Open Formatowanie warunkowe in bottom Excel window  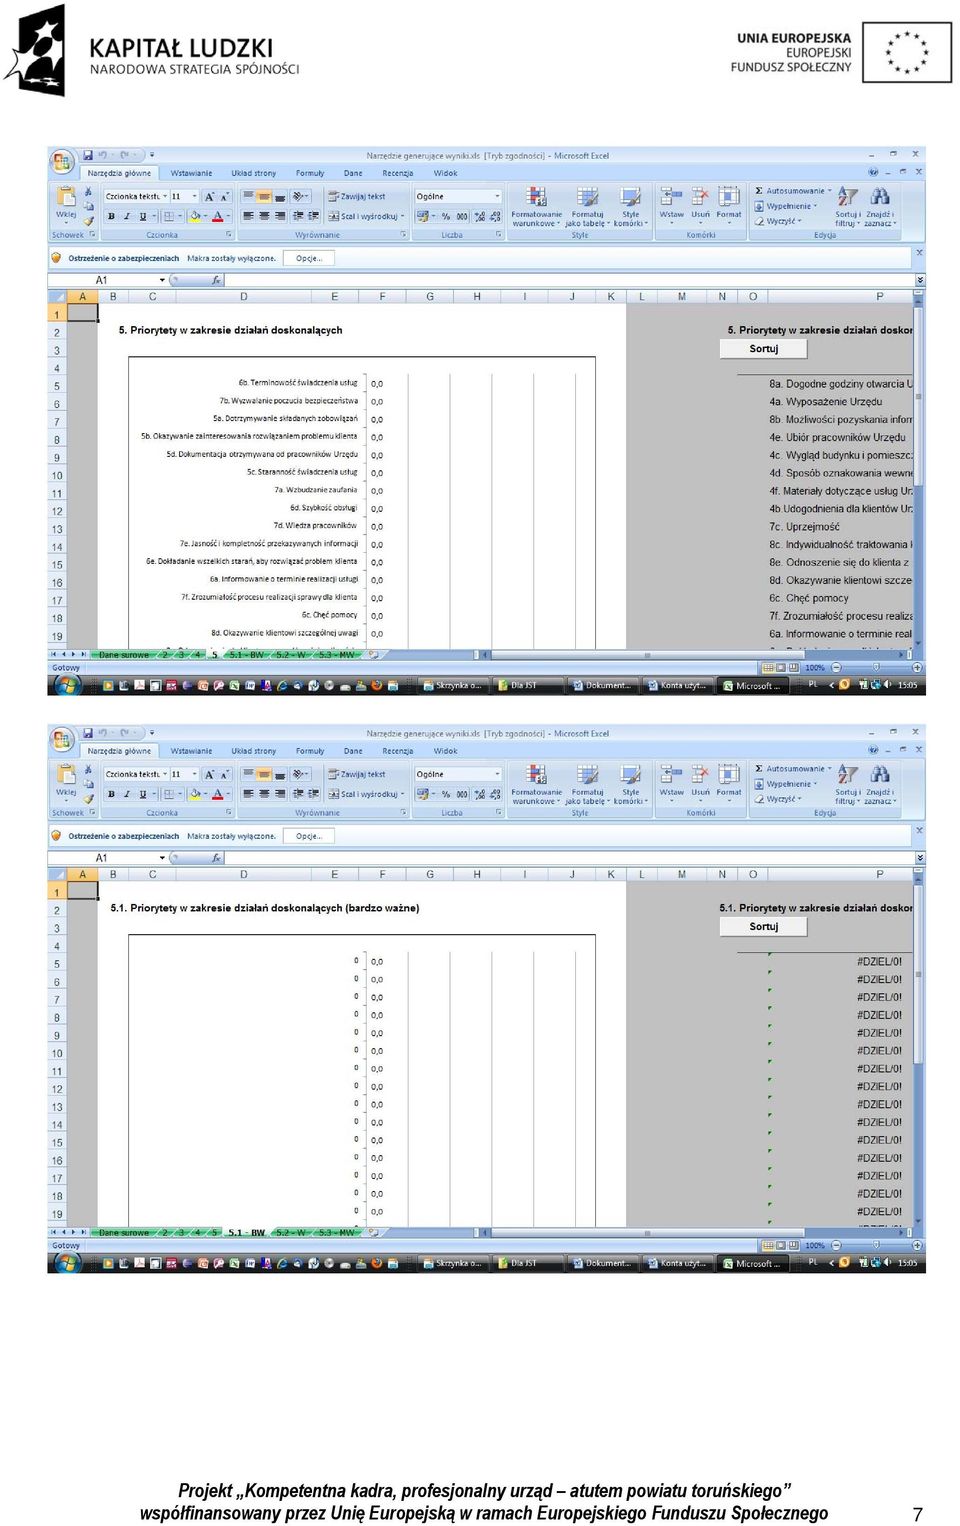[x=536, y=785]
